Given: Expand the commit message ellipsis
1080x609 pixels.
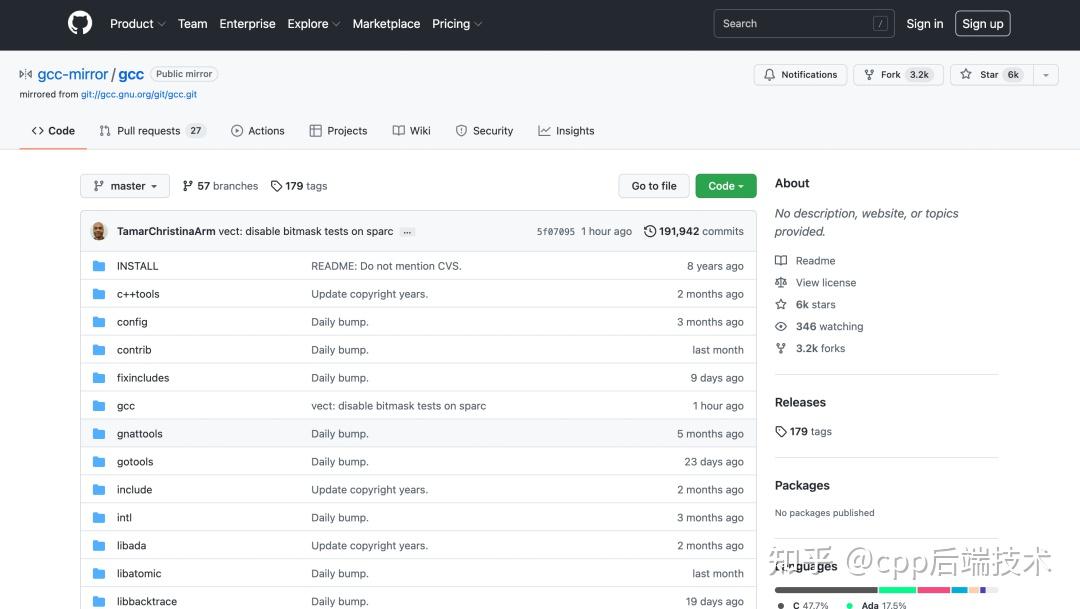Looking at the screenshot, I should (x=407, y=232).
